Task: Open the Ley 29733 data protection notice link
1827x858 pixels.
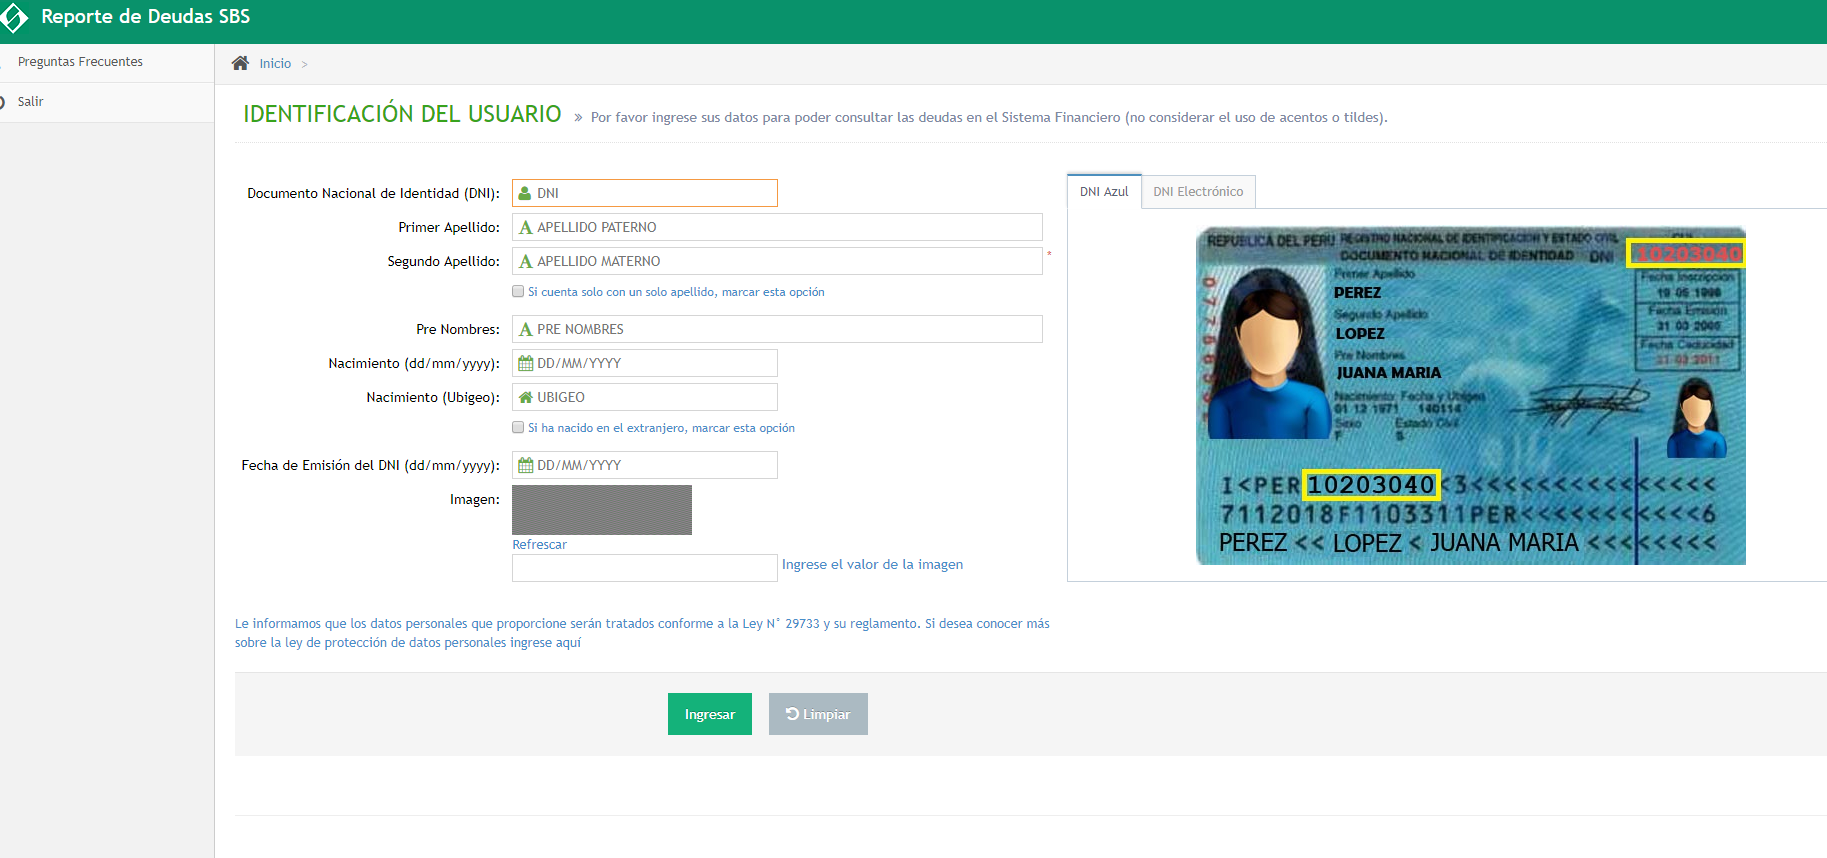Action: click(642, 633)
